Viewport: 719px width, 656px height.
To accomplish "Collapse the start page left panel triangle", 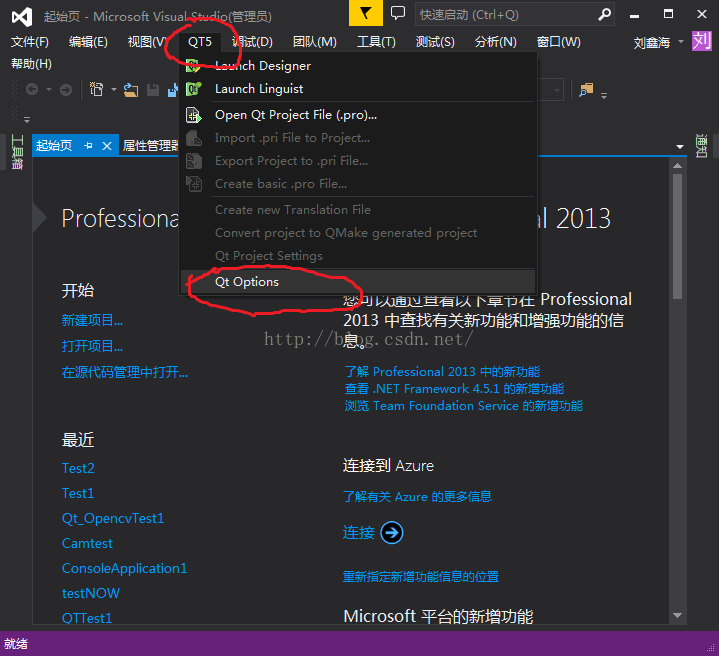I will [x=40, y=218].
